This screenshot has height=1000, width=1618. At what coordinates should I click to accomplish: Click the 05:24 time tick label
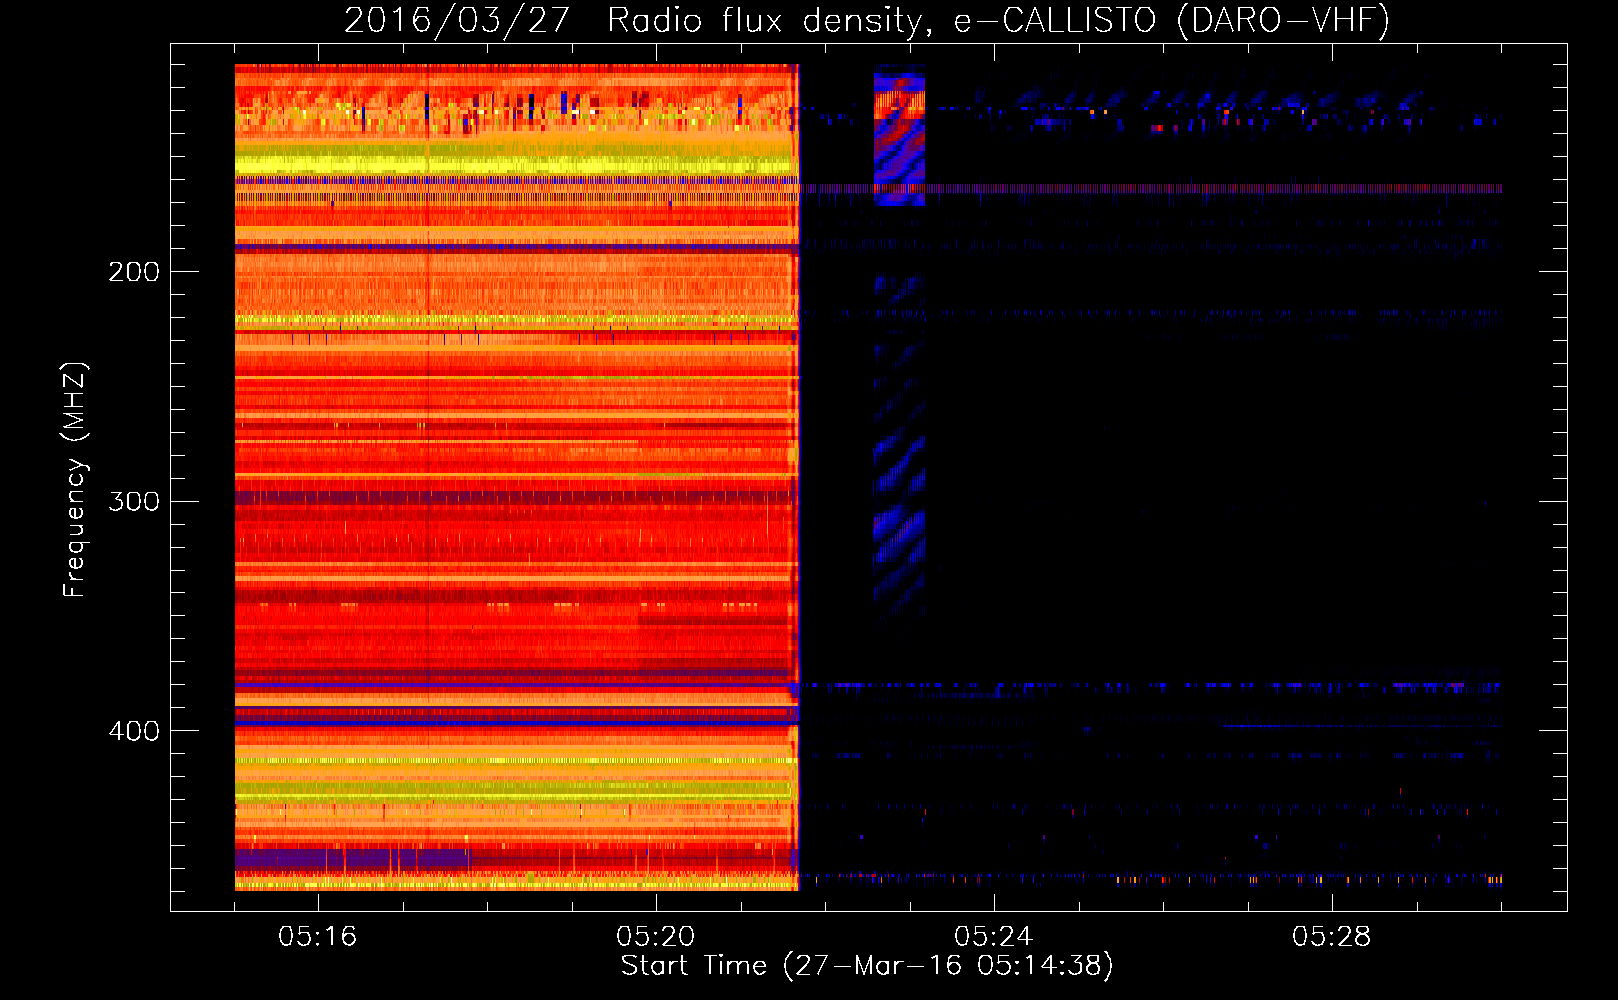pos(994,936)
